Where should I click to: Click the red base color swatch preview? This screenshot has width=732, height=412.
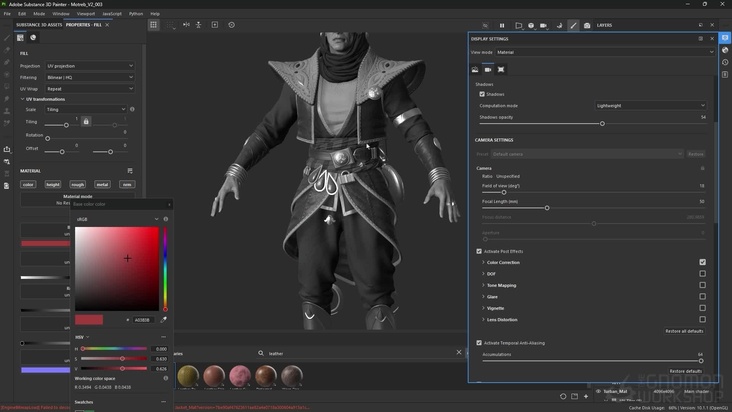(x=89, y=320)
